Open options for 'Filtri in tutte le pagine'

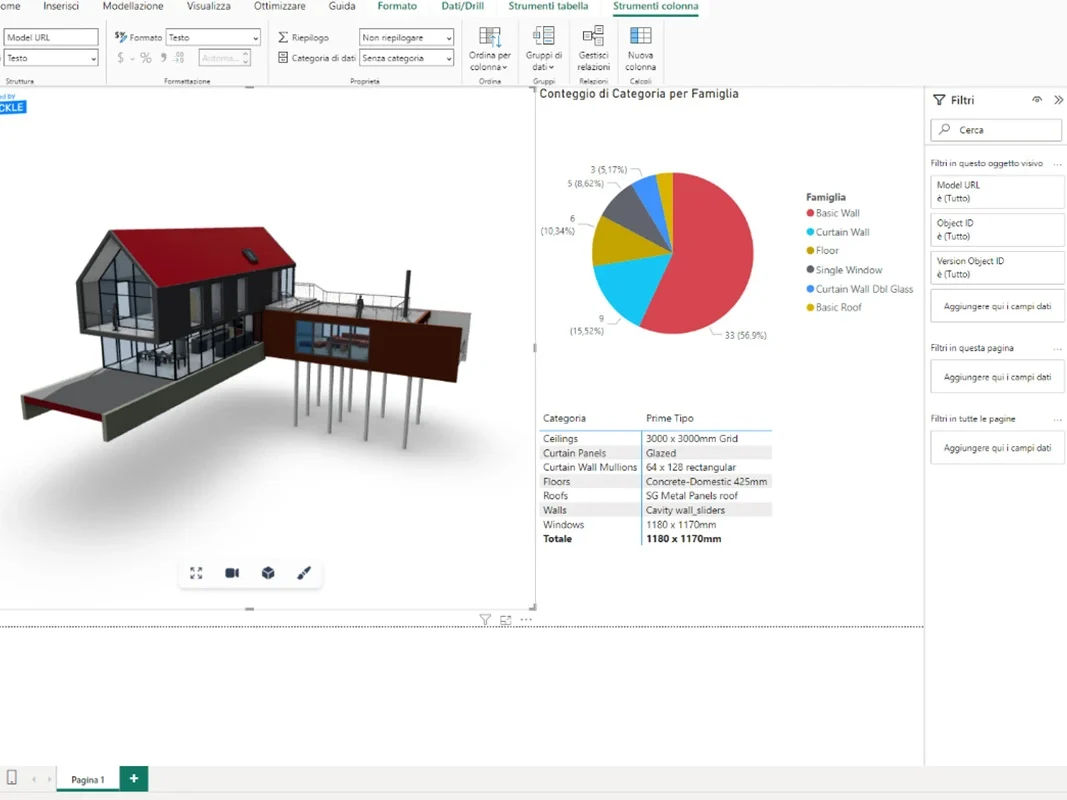pos(1057,419)
